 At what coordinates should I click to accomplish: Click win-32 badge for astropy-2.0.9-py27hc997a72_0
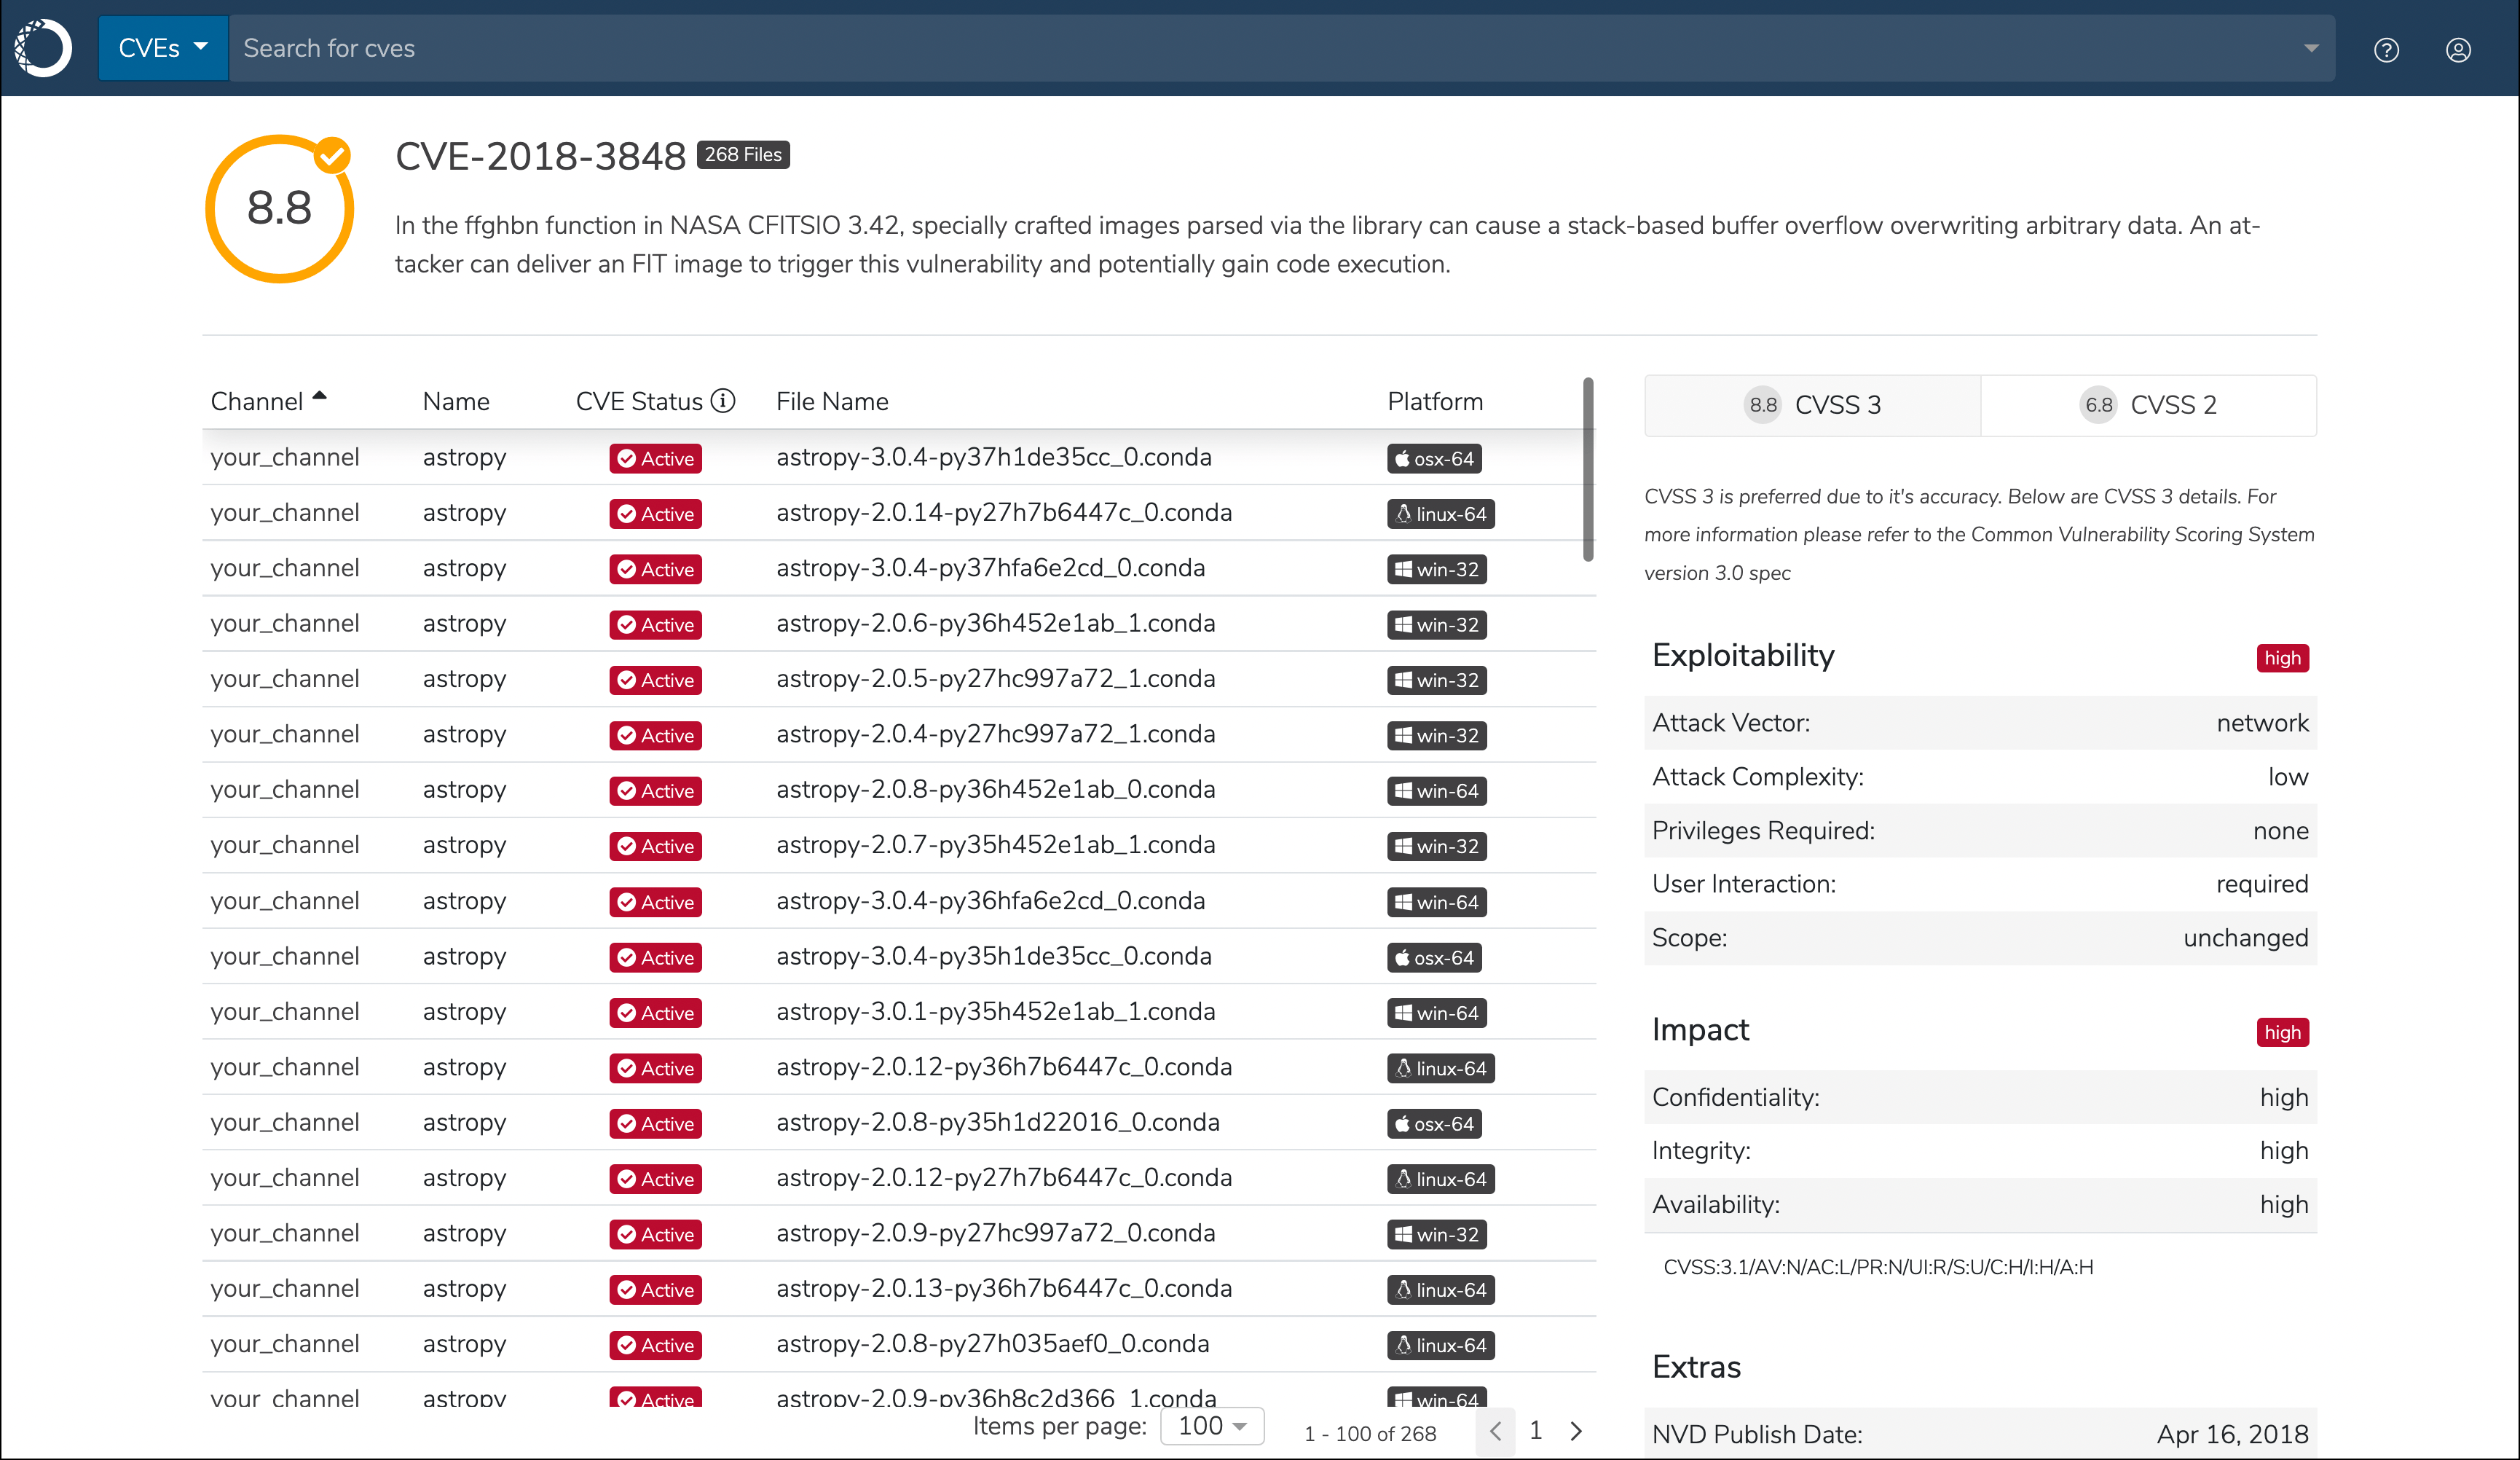coord(1436,1234)
